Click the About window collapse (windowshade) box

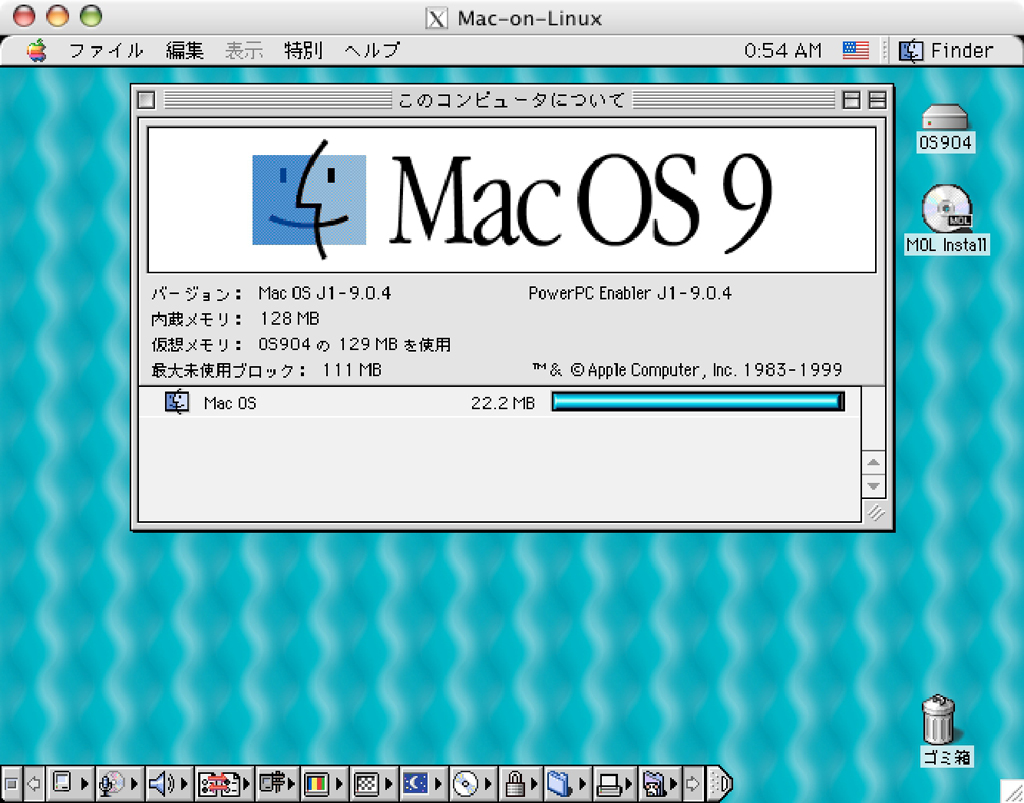pyautogui.click(x=878, y=100)
